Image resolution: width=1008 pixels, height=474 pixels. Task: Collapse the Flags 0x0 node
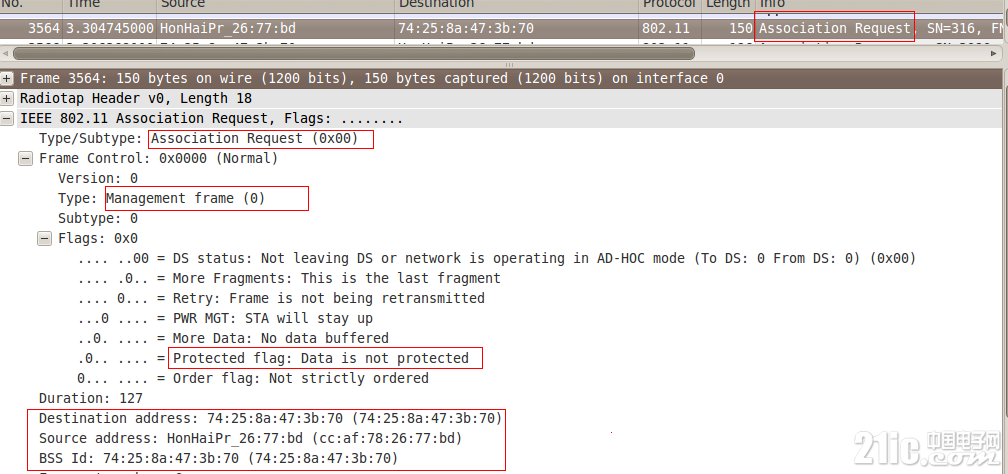coord(44,238)
